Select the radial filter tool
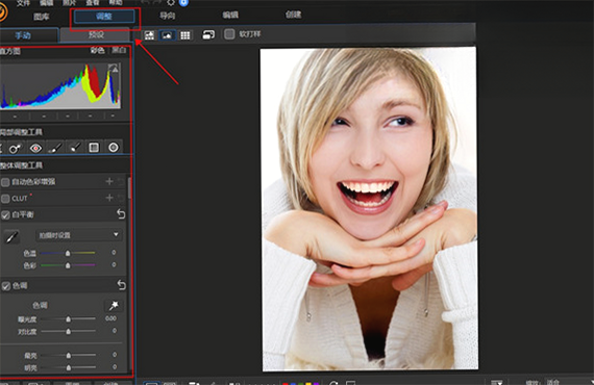The height and width of the screenshot is (385, 594). tap(113, 148)
